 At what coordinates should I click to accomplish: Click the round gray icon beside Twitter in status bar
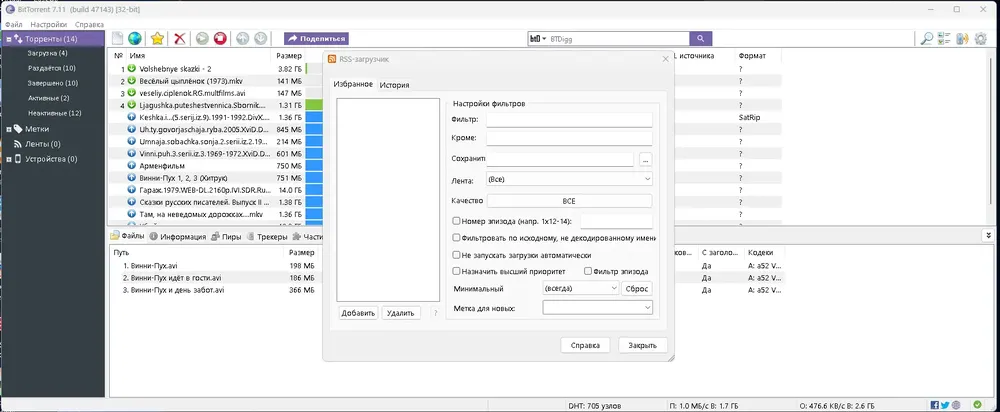coord(955,405)
